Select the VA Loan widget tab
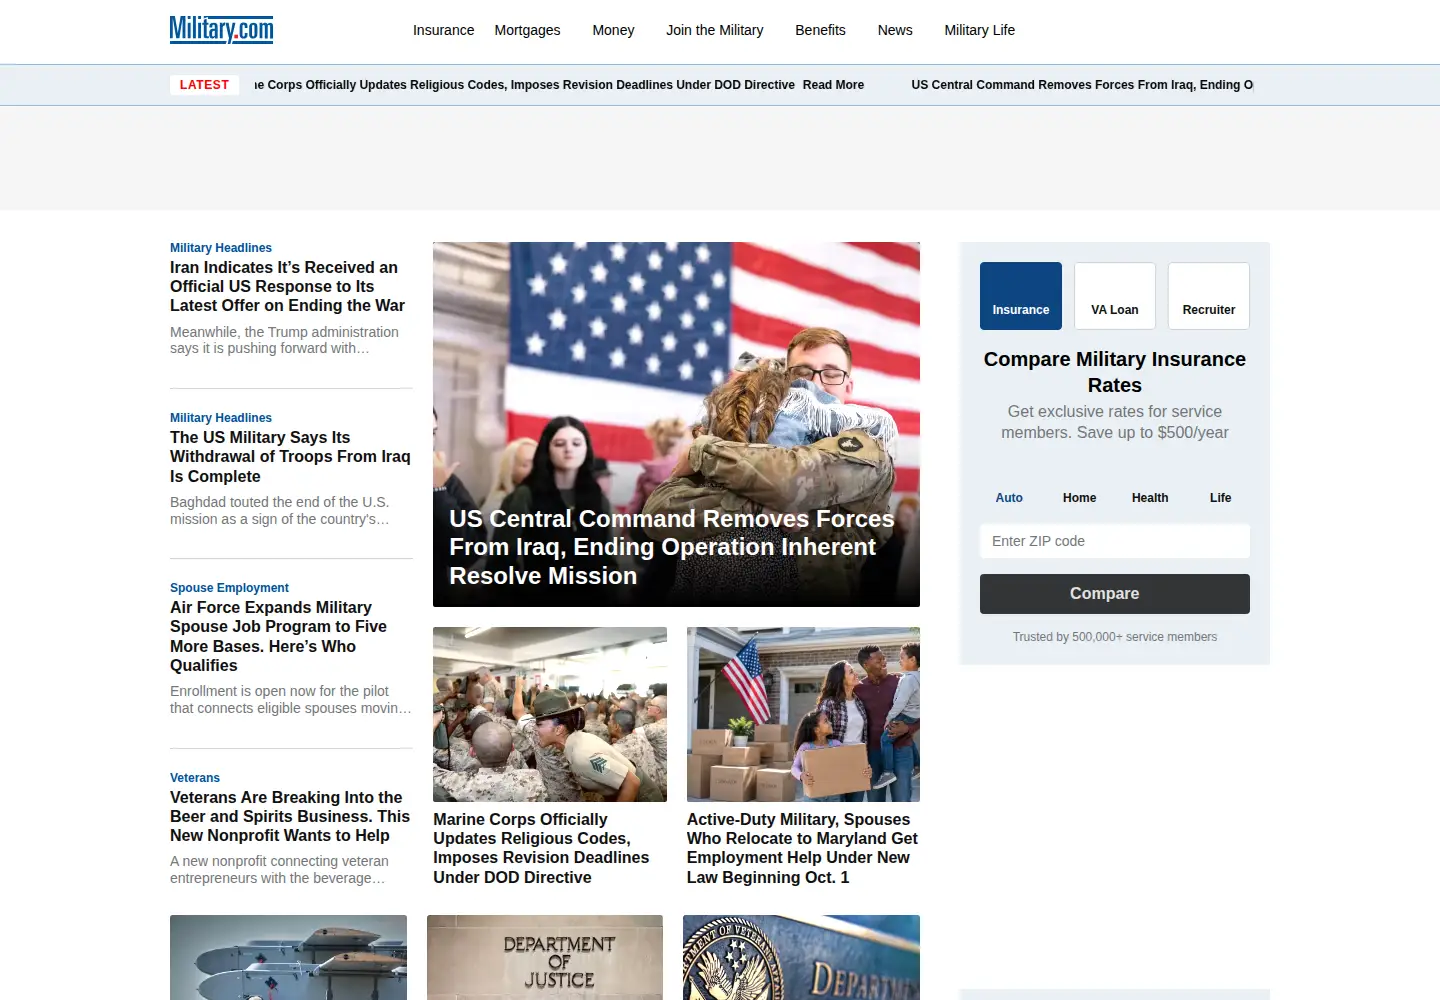Viewport: 1440px width, 1000px height. click(1115, 296)
